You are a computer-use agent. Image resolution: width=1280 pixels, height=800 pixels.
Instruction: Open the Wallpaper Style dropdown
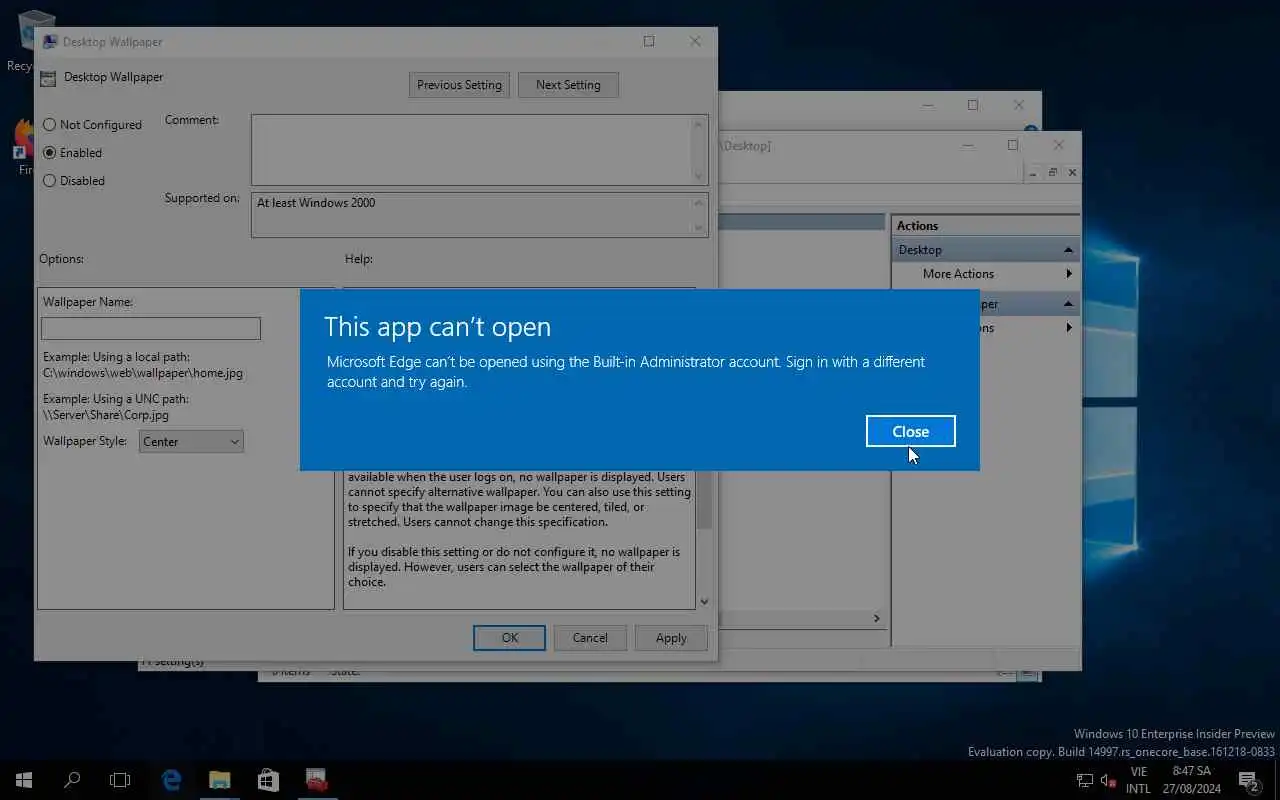click(191, 441)
